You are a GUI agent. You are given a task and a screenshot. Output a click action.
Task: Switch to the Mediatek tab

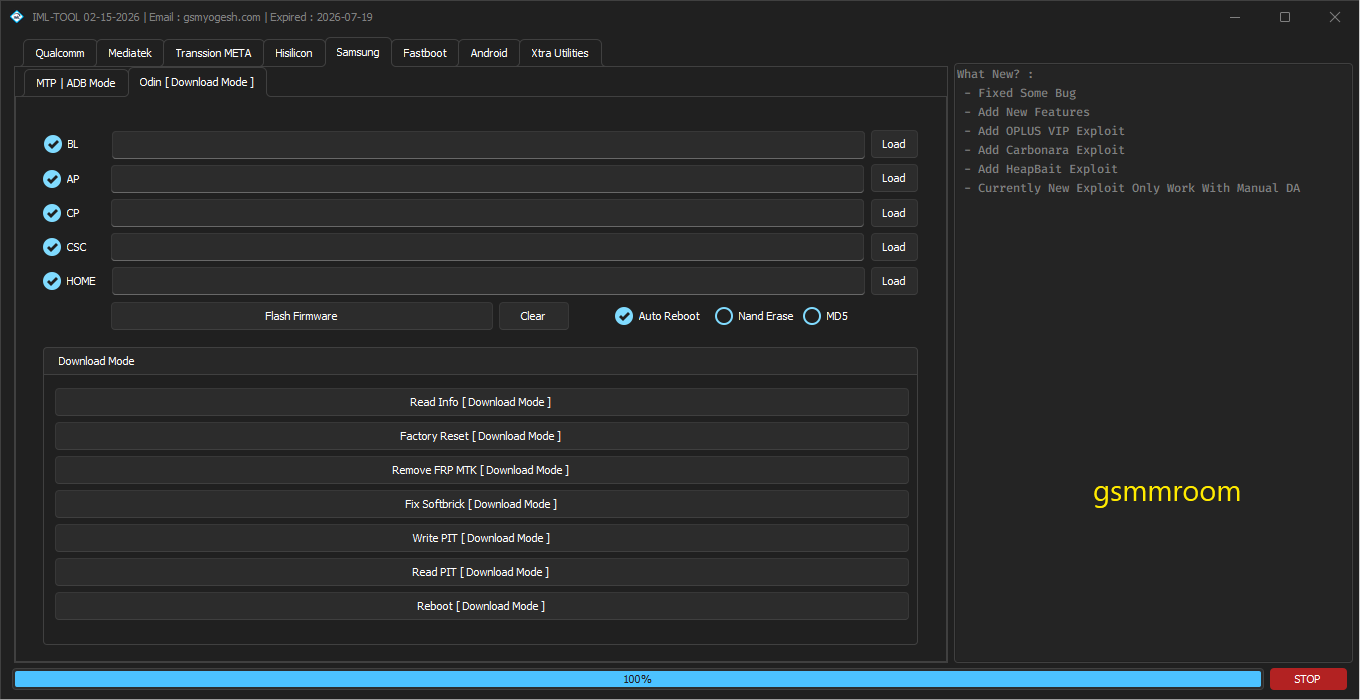[130, 53]
